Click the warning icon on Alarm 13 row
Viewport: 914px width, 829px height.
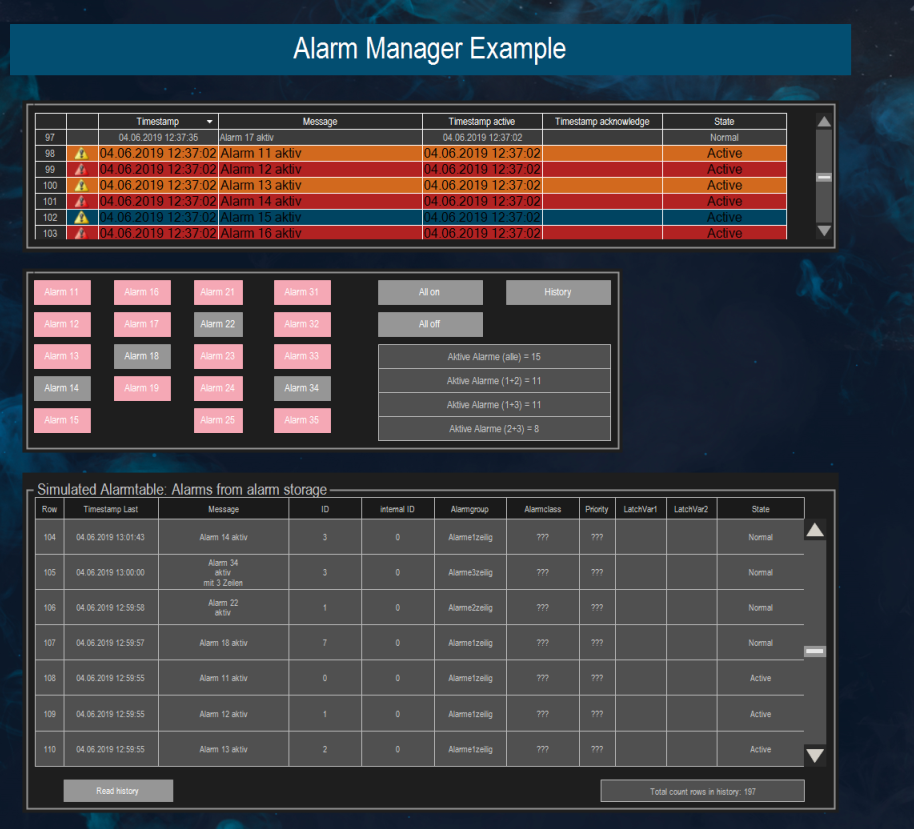tap(82, 185)
